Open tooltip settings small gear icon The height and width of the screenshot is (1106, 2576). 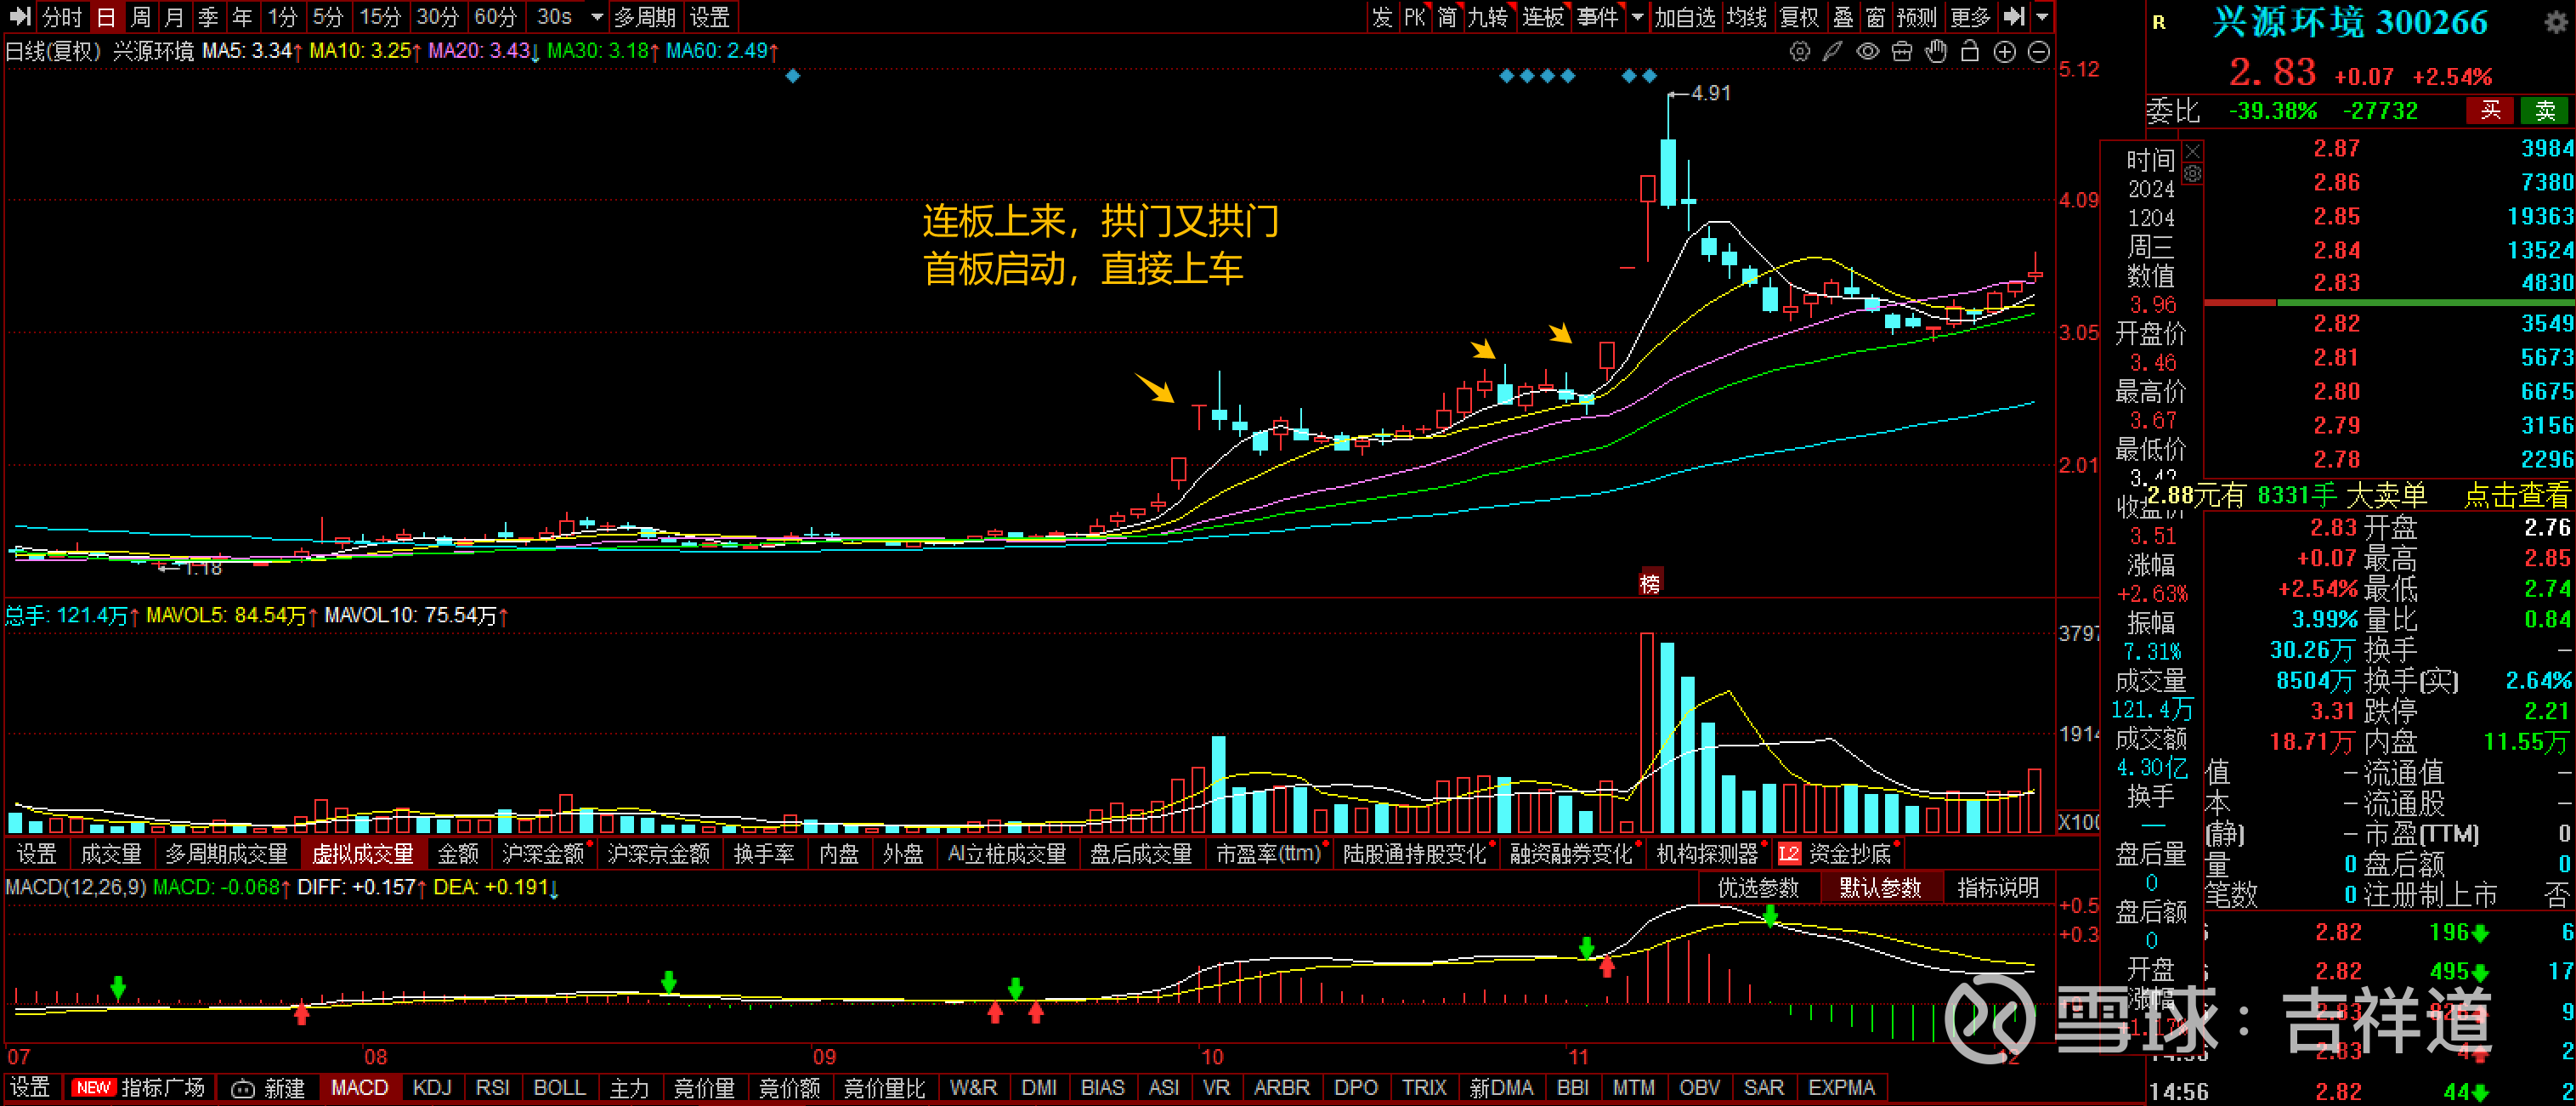2192,174
